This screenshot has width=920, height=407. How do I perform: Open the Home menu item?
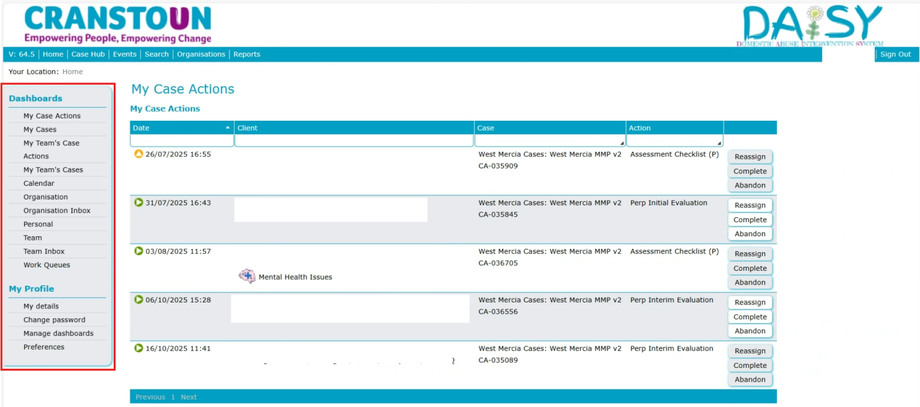(53, 55)
